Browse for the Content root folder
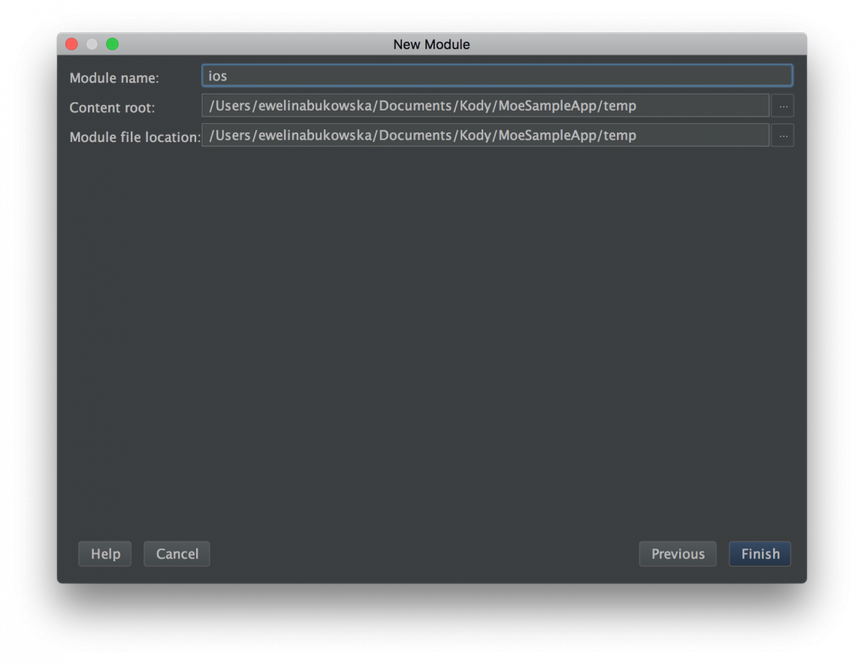 pyautogui.click(x=782, y=106)
